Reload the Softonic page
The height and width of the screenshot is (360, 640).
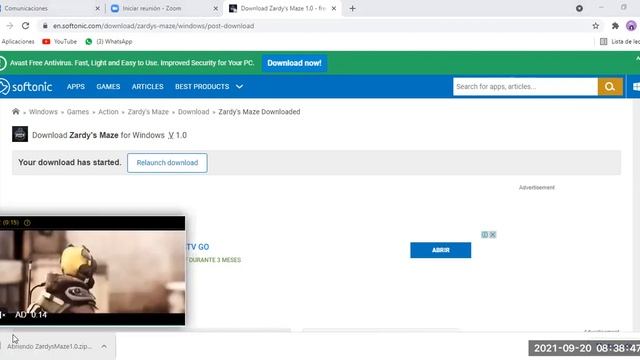(25, 26)
